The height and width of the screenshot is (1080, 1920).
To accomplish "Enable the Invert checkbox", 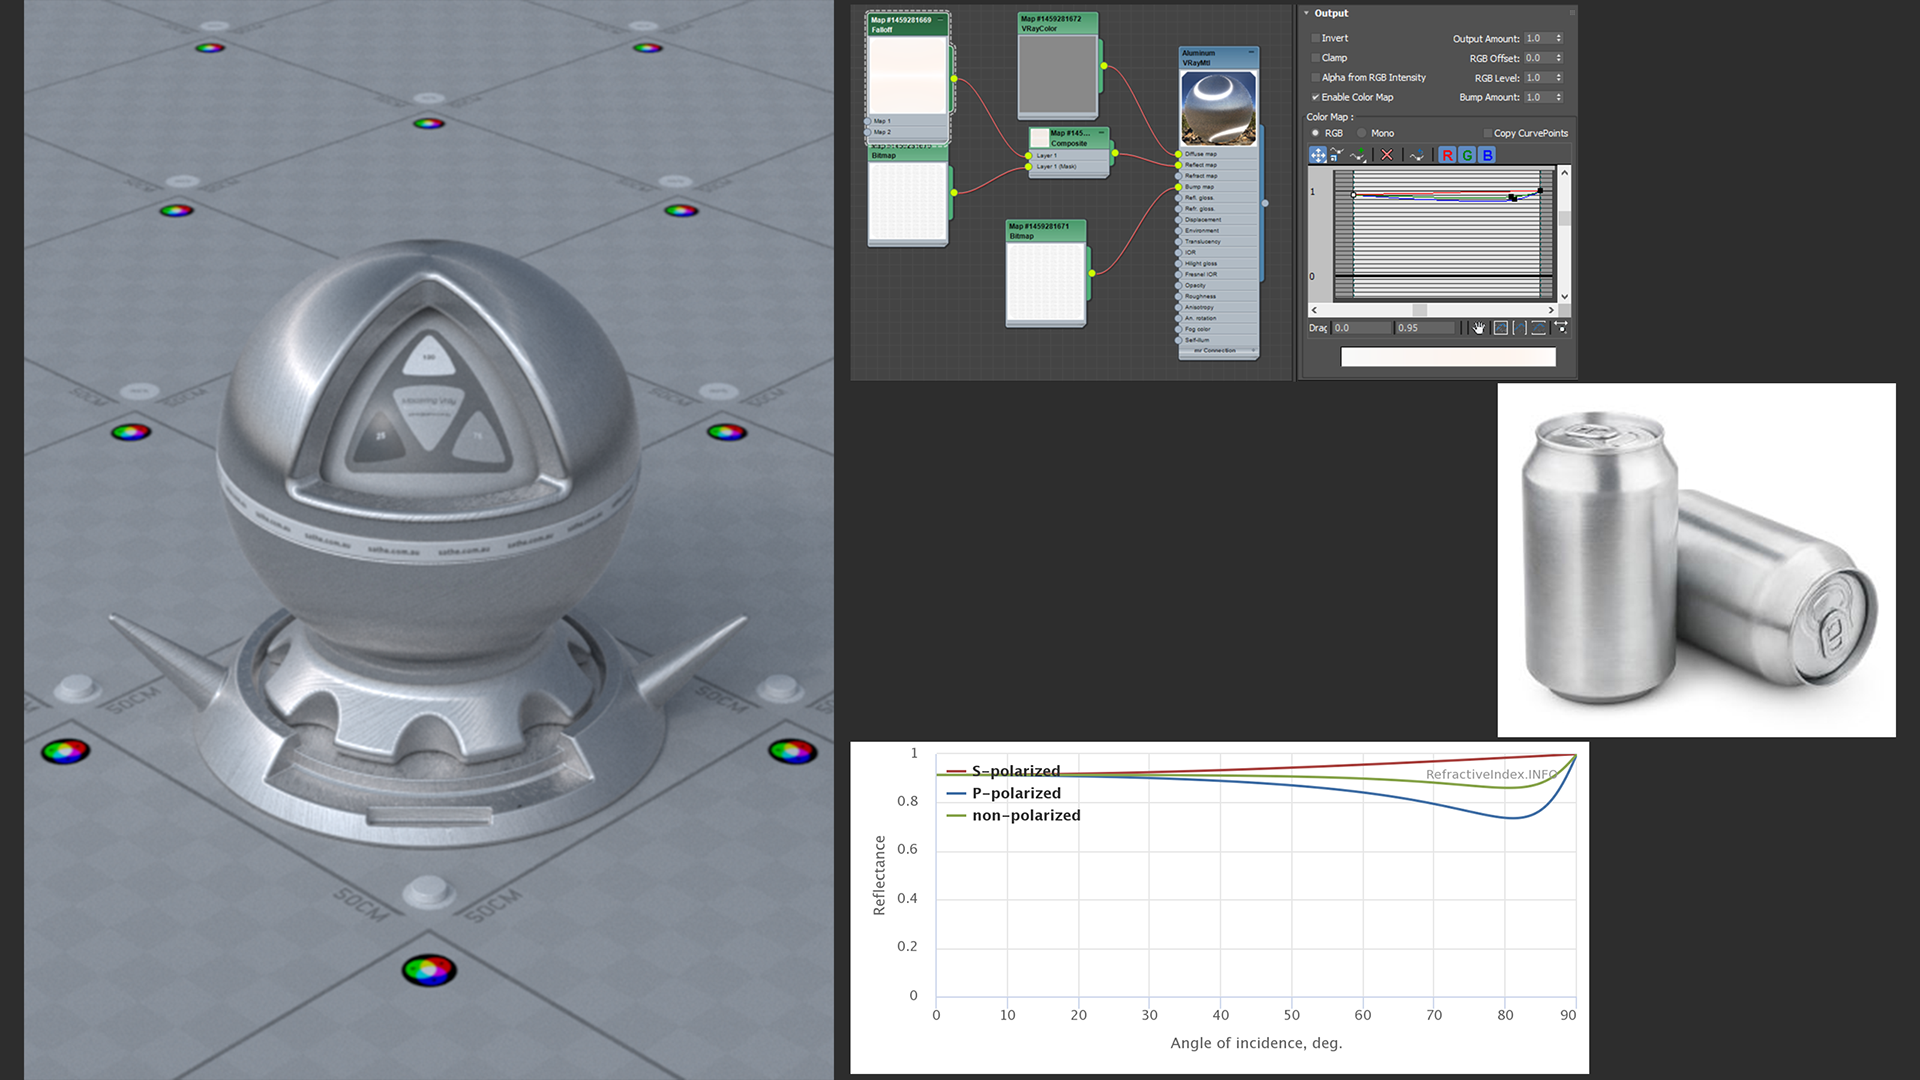I will pos(1315,38).
